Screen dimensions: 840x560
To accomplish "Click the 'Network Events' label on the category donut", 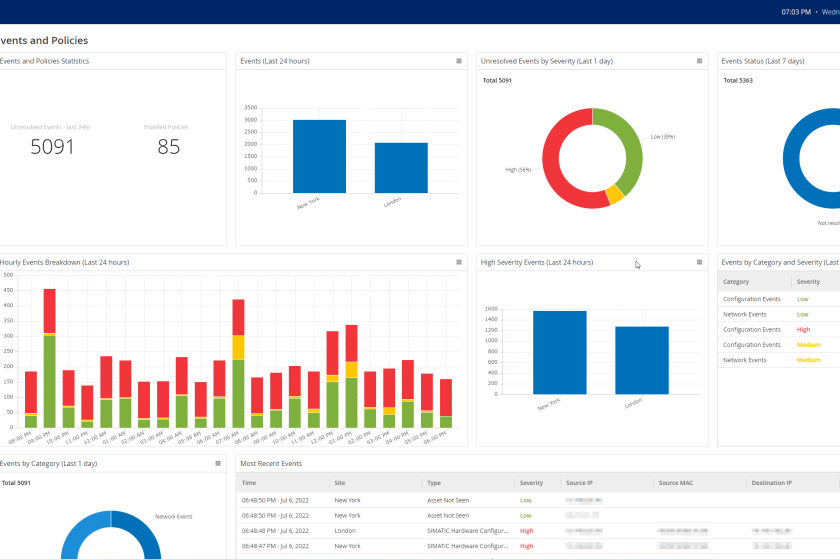I will [174, 517].
